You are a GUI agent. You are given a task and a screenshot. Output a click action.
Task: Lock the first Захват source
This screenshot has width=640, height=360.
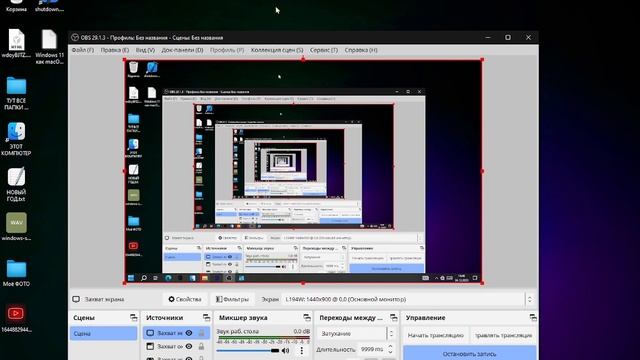201,333
